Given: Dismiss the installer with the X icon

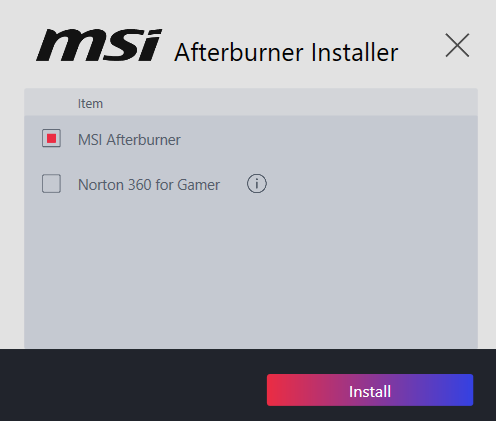Looking at the screenshot, I should click(457, 45).
